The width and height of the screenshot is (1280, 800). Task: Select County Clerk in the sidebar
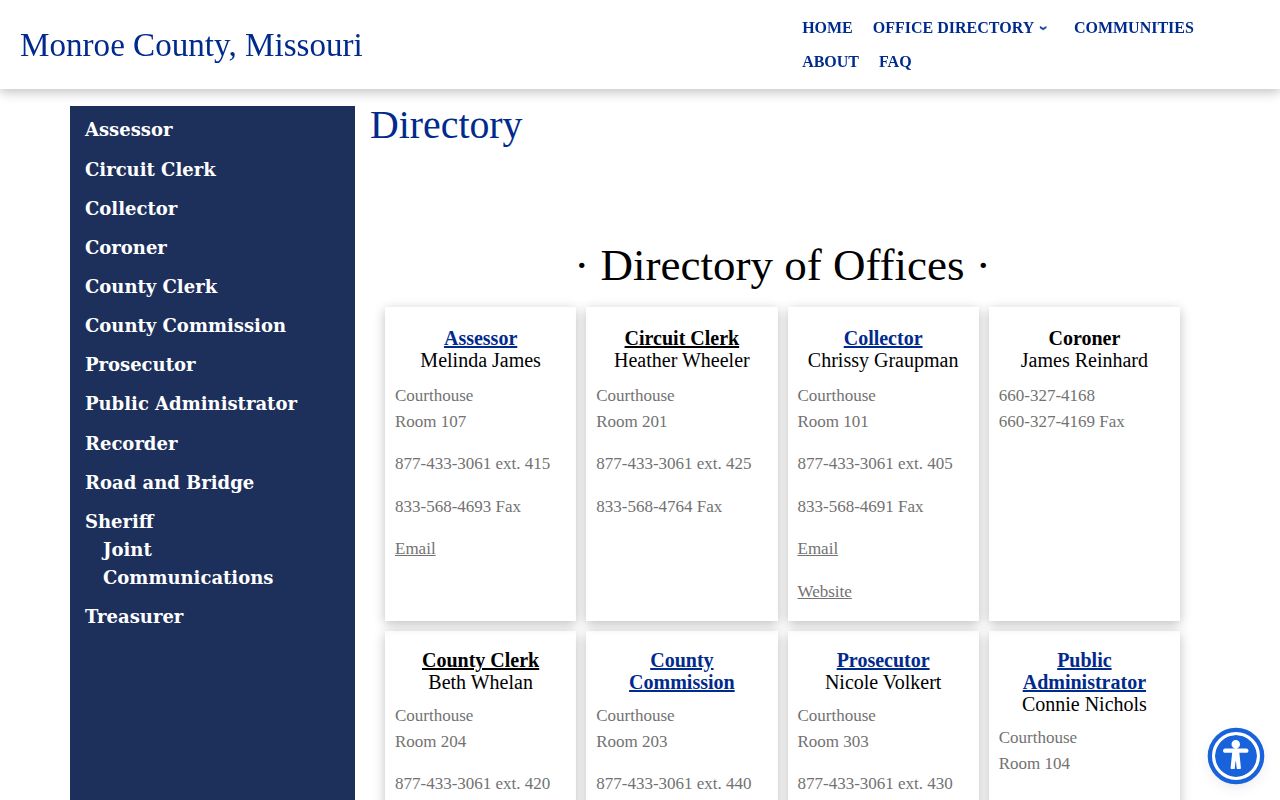pos(151,286)
